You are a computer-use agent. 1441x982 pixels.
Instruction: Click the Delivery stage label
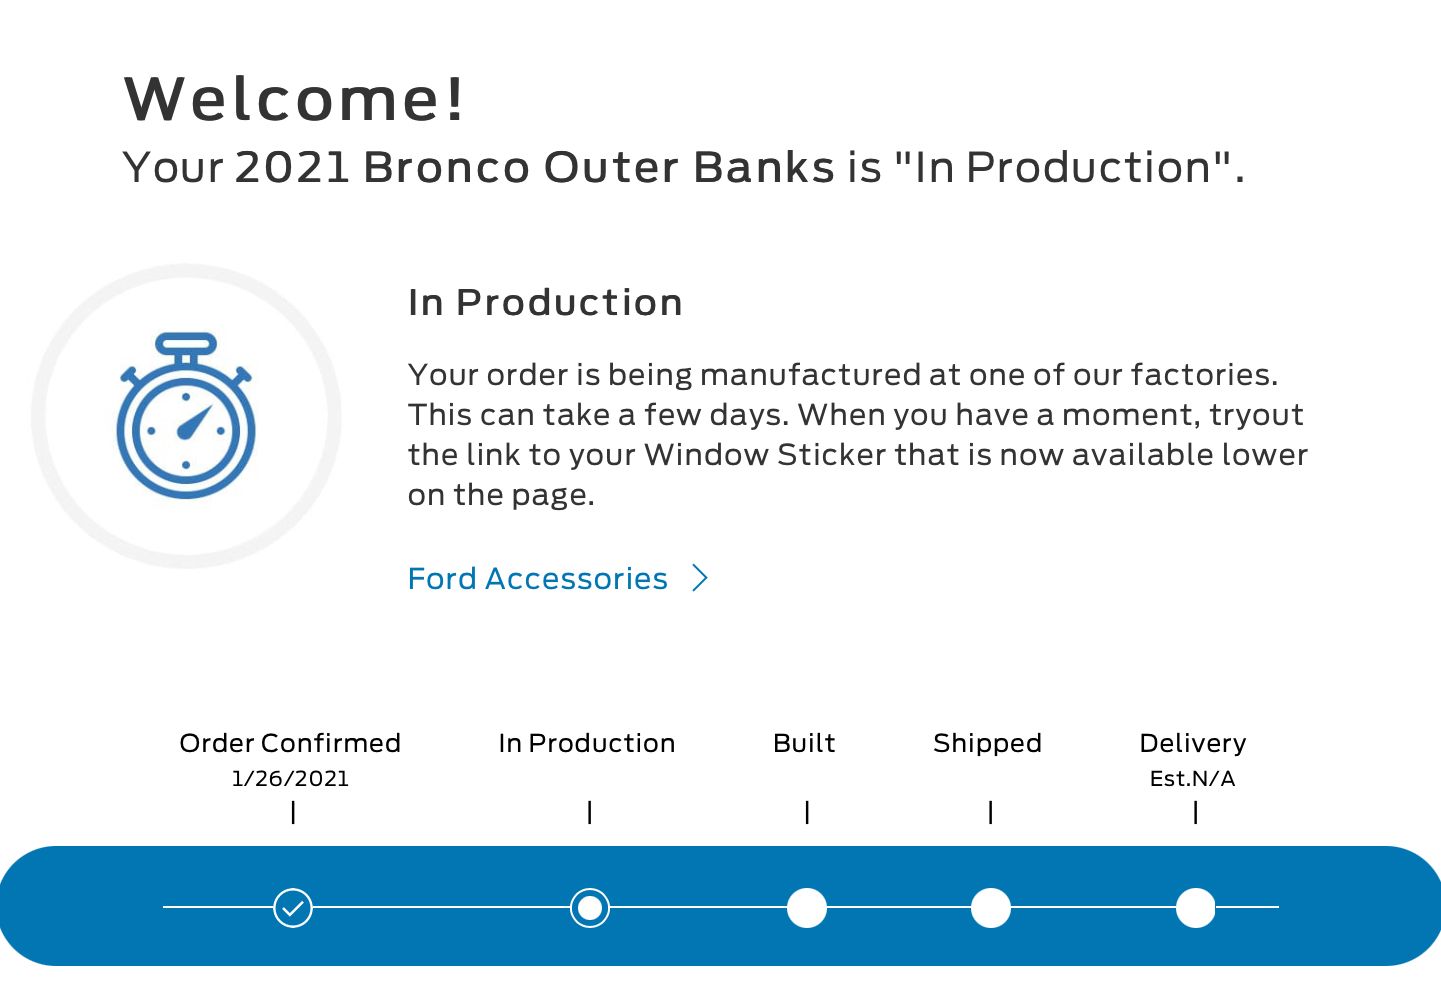1193,744
